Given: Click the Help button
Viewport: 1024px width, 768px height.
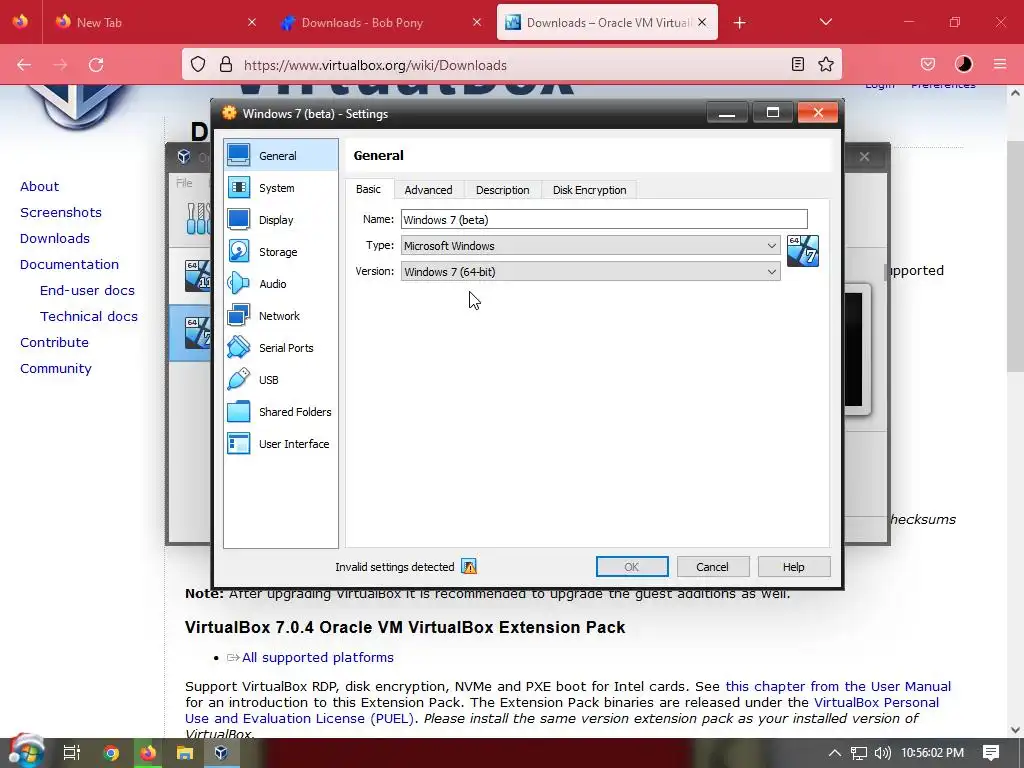Looking at the screenshot, I should point(793,566).
